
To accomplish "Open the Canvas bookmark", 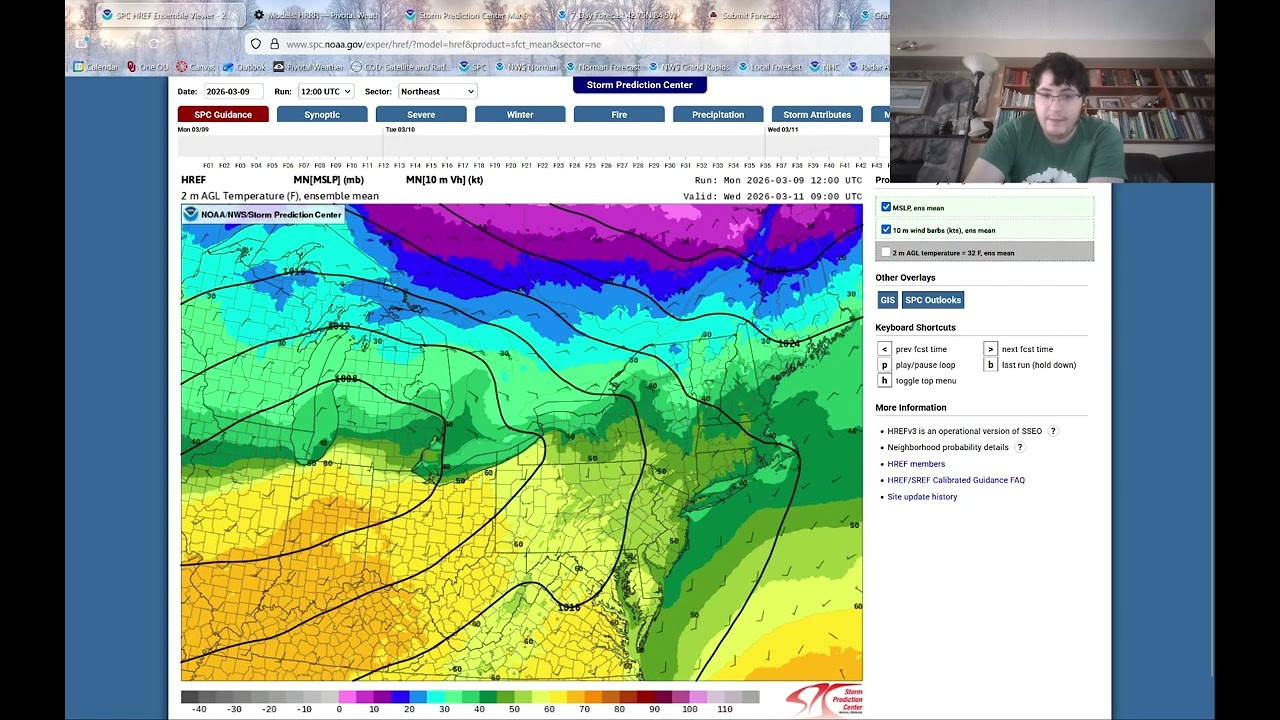I will coord(196,67).
